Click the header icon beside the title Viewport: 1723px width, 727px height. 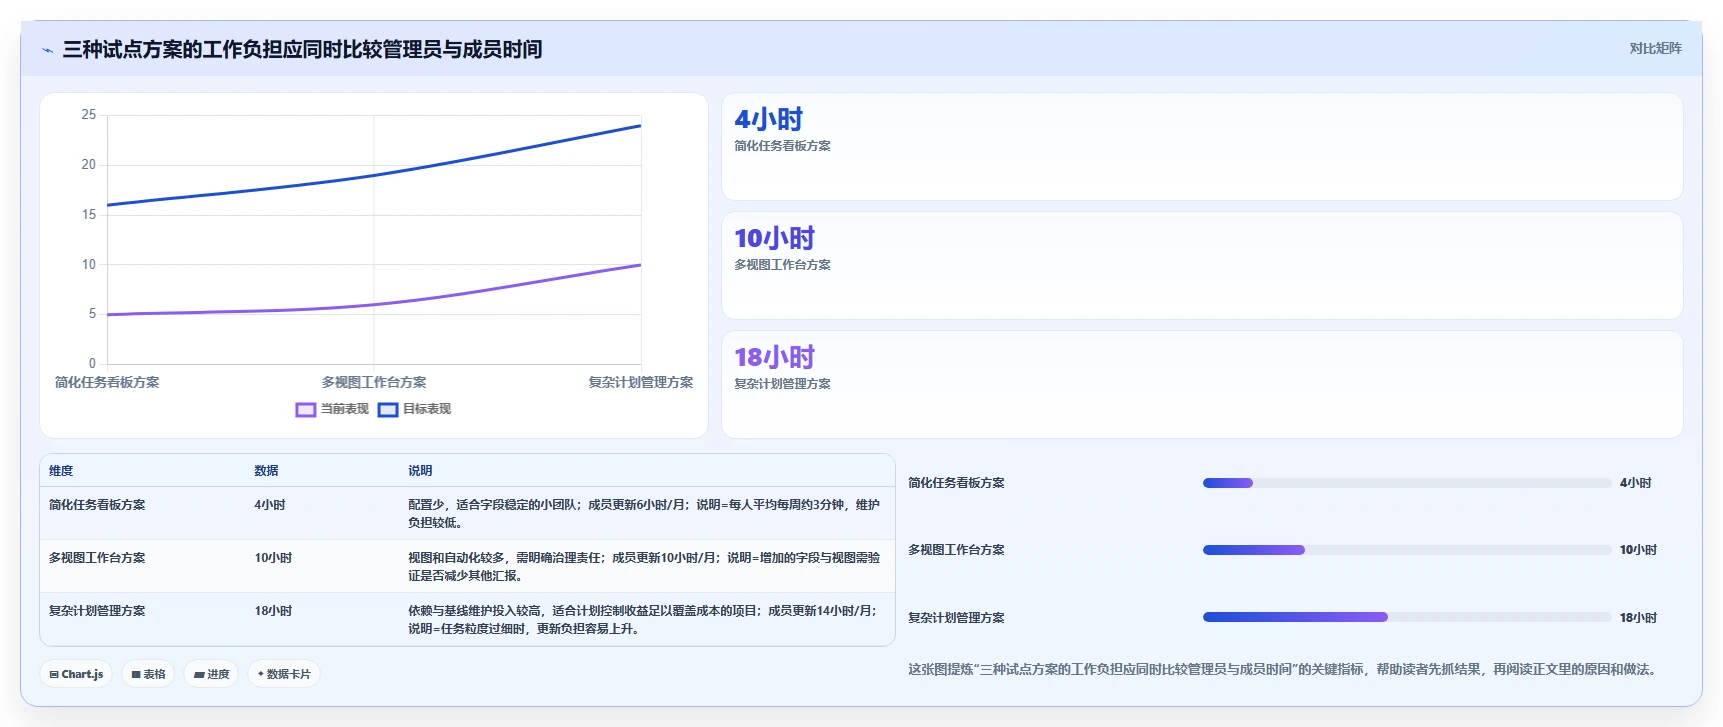tap(47, 50)
